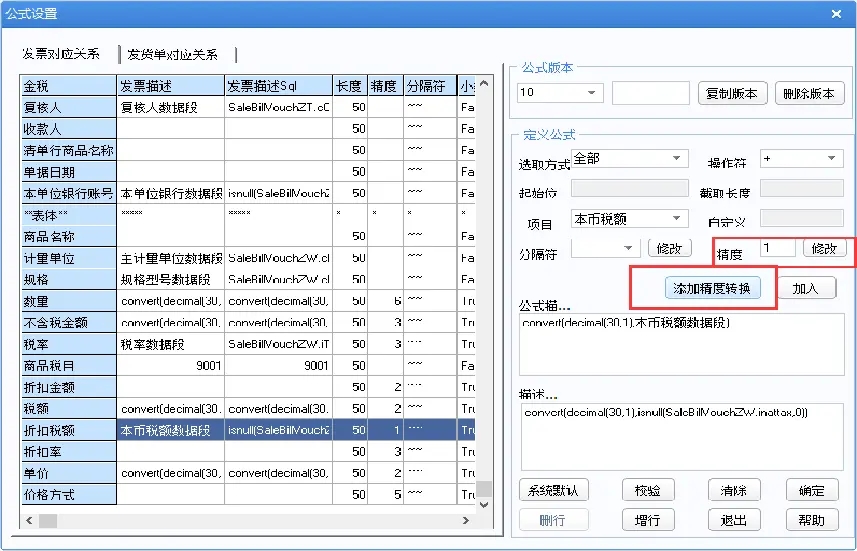Screen dimensions: 857x551
Task: Click the 截取长度 input field
Action: coord(801,188)
